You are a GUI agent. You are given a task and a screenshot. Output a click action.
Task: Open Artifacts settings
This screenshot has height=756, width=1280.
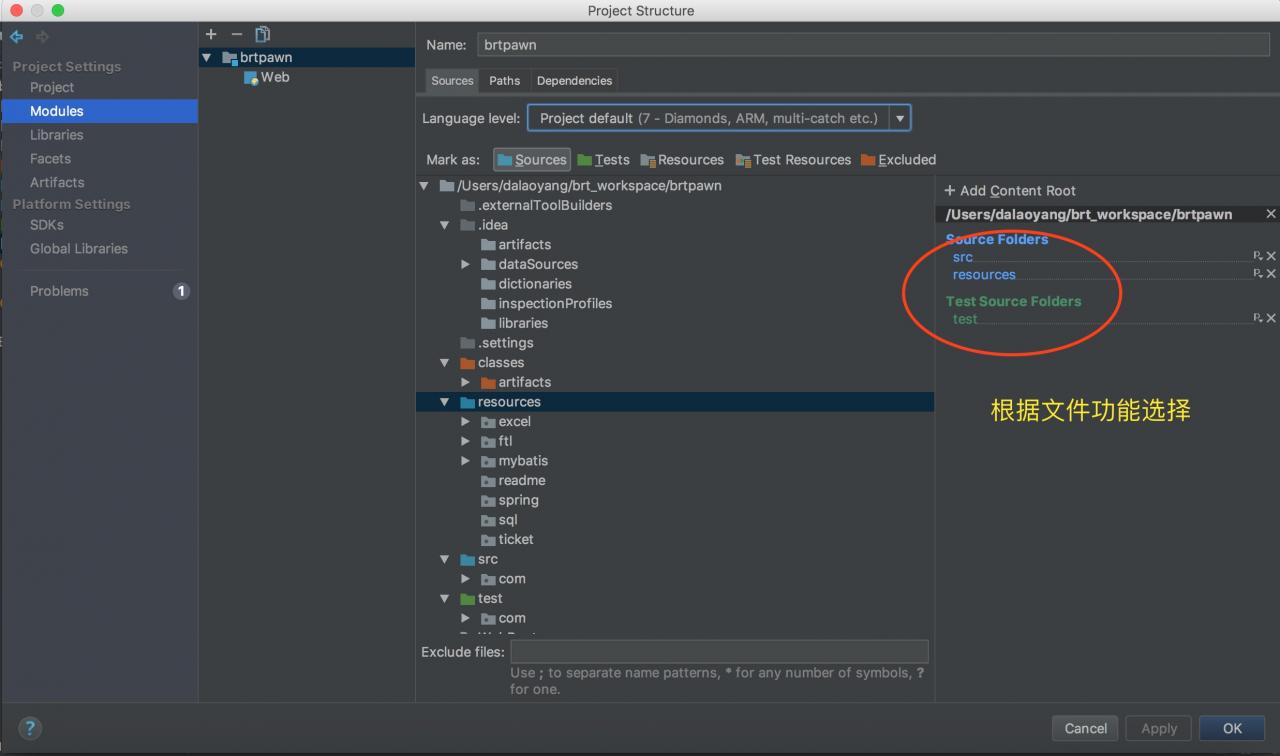click(57, 183)
